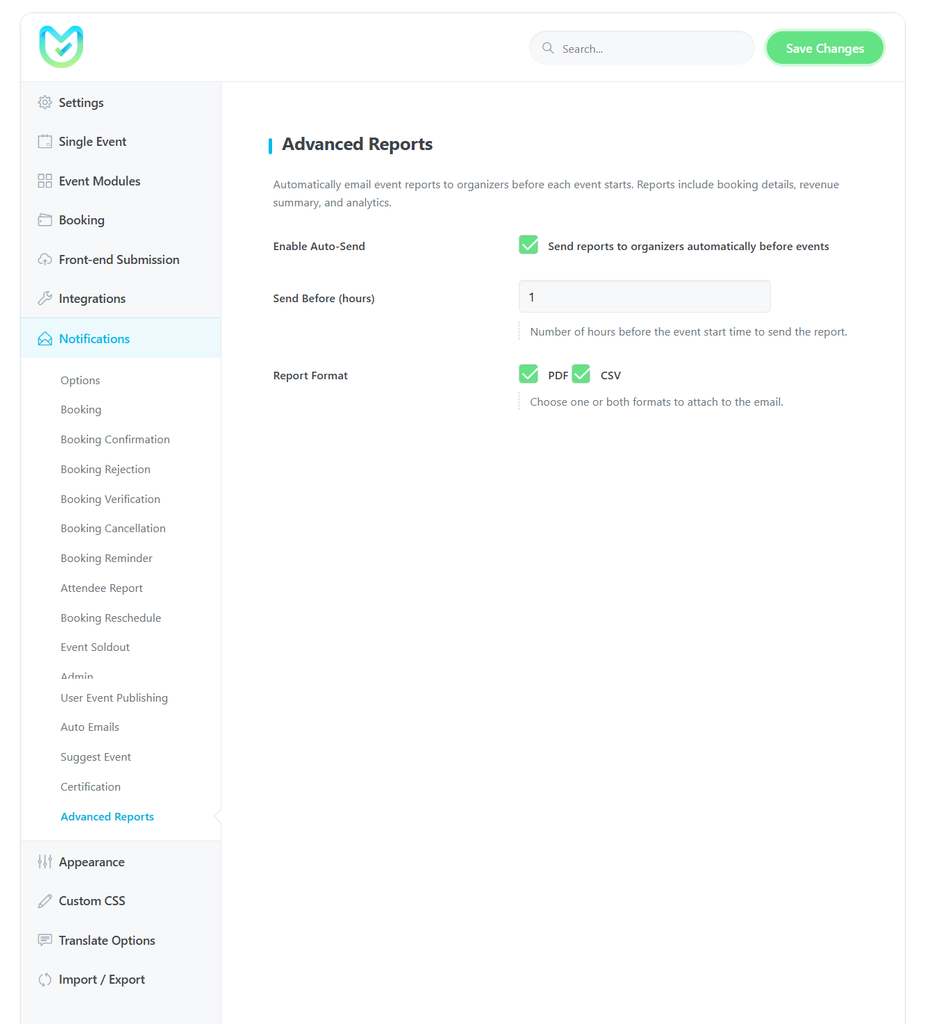This screenshot has height=1024, width=927.
Task: Toggle the Enable Auto-Send checkbox
Action: pyautogui.click(x=529, y=245)
